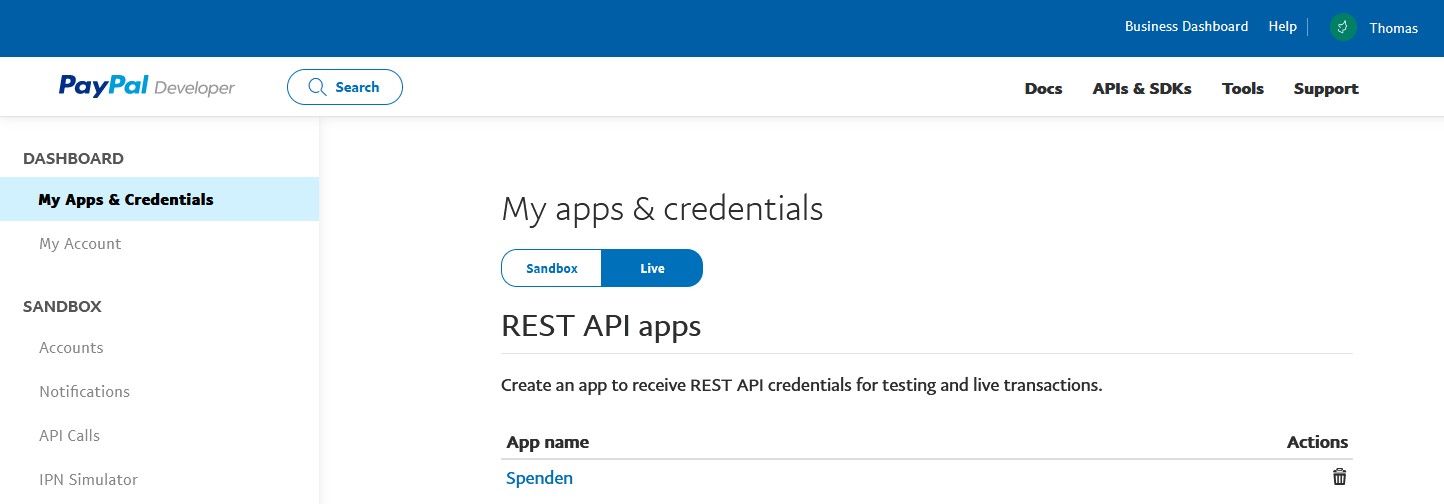
Task: Go to Sandbox Notifications
Action: click(x=84, y=391)
